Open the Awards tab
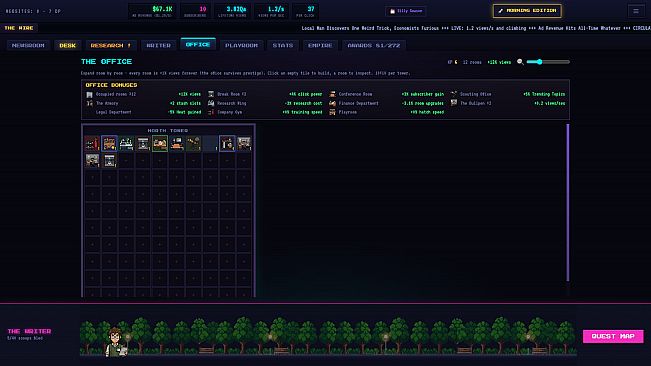 click(374, 45)
